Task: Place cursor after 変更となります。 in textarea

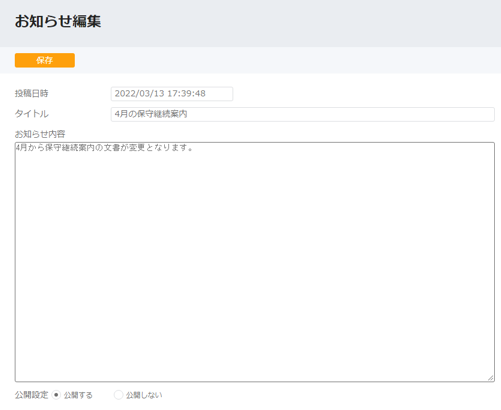Action: [194, 148]
